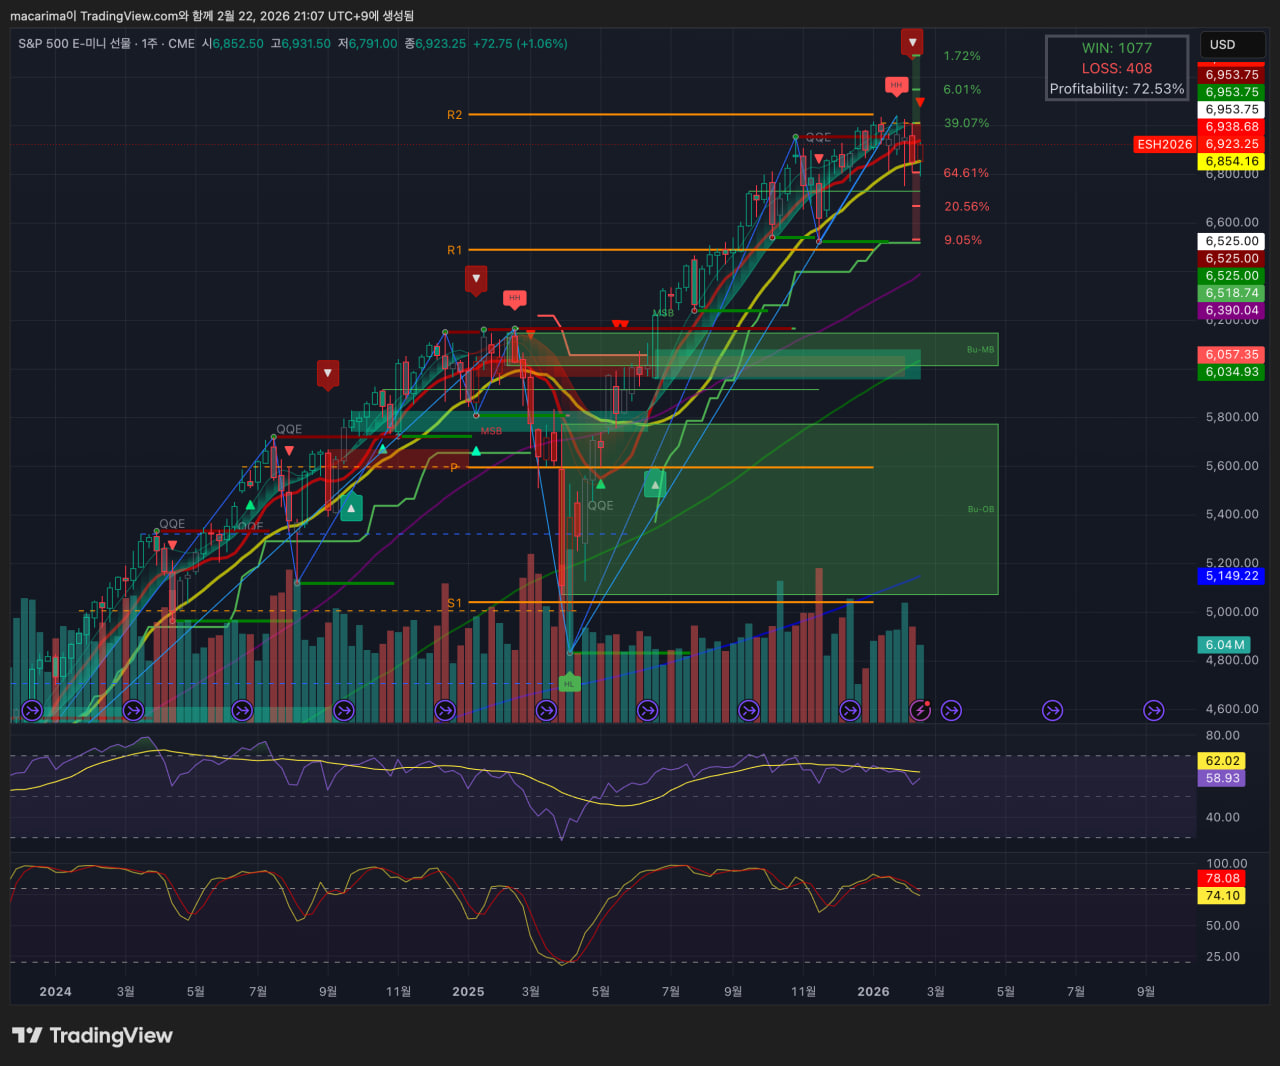
Task: Open the USD currency selector
Action: coord(1230,45)
